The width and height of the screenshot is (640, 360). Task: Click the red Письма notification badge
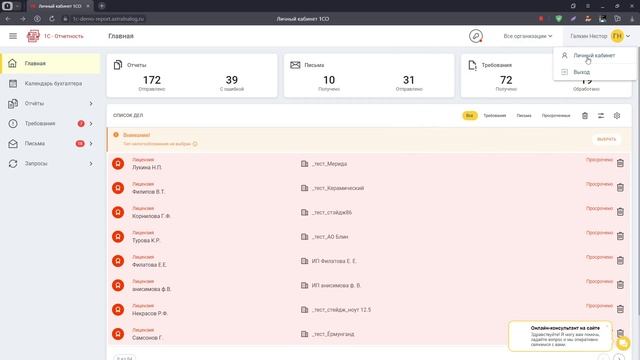tap(80, 143)
